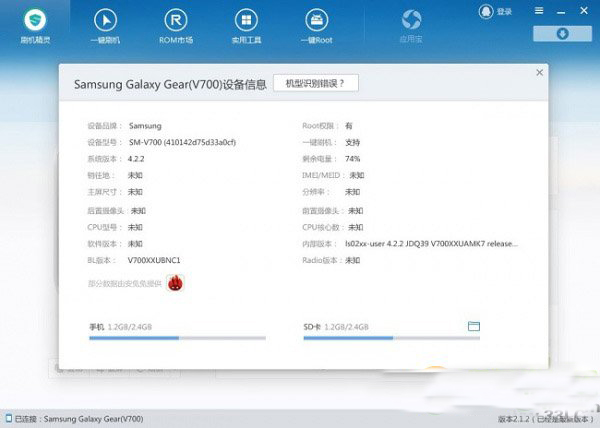This screenshot has height=428, width=600.
Task: Click the 手机 1.2GB/2.4GB label
Action: (x=121, y=327)
